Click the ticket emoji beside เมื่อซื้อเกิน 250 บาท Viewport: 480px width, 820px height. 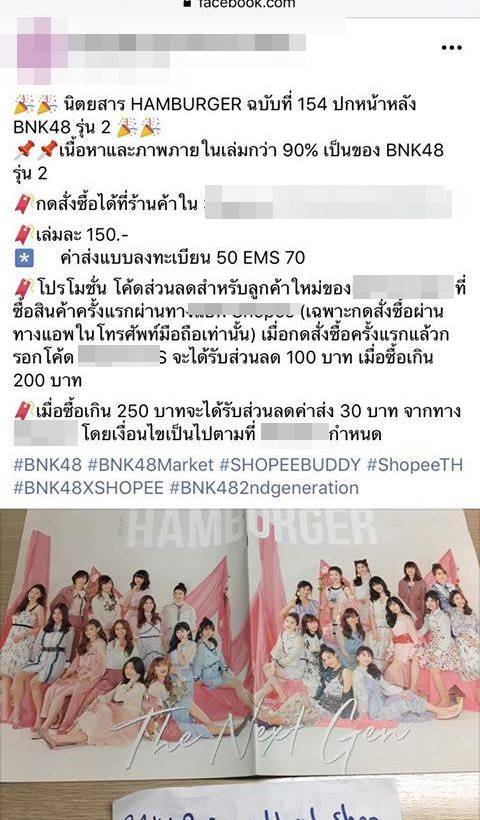point(24,412)
